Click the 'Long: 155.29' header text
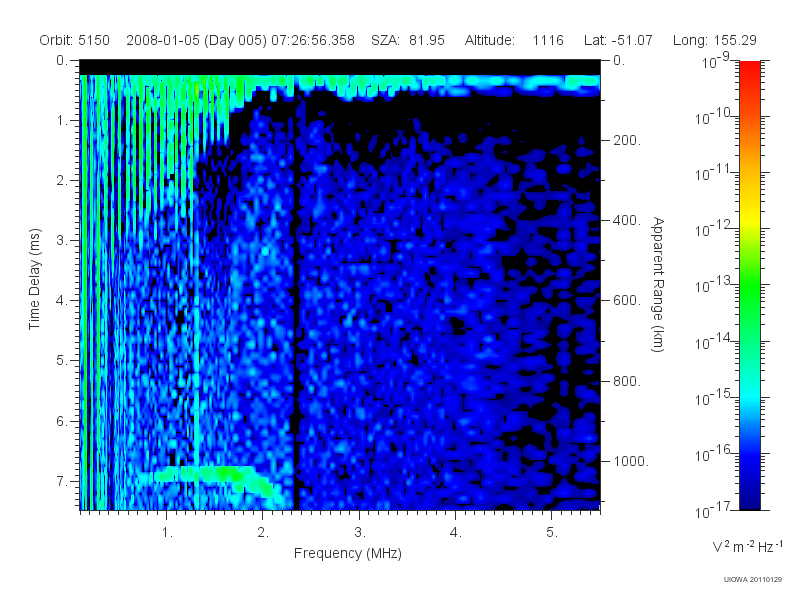 [x=714, y=40]
